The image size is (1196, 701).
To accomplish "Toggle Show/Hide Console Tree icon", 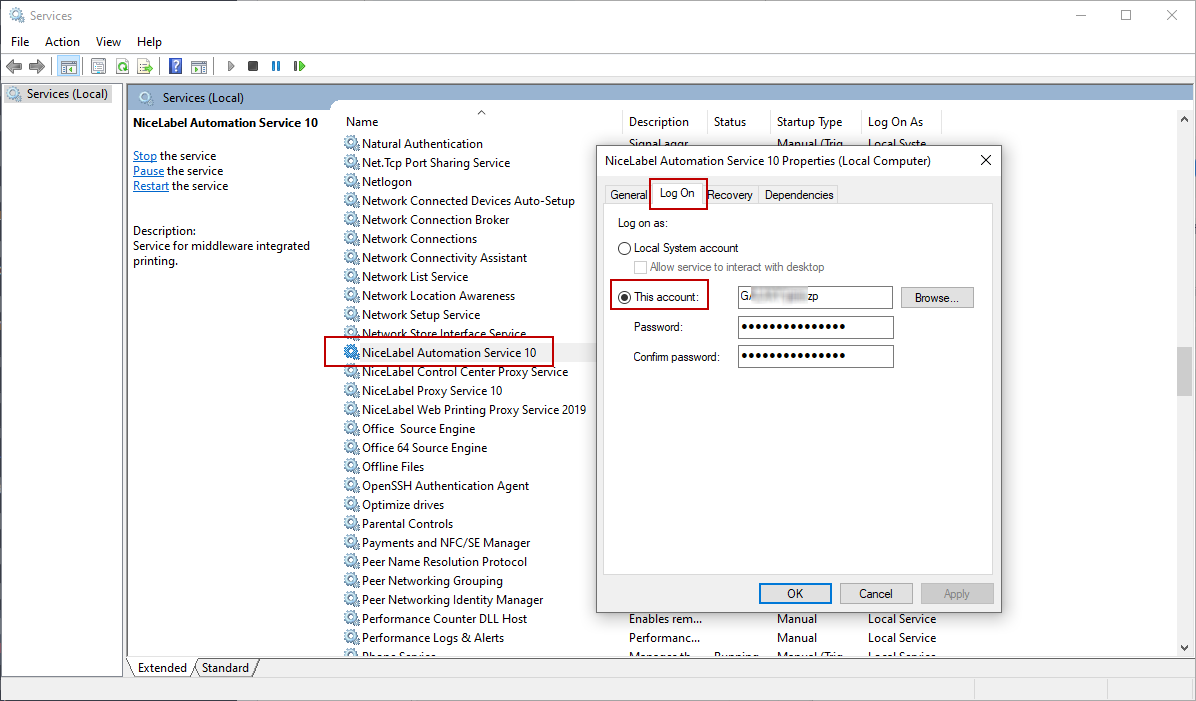I will pyautogui.click(x=69, y=67).
